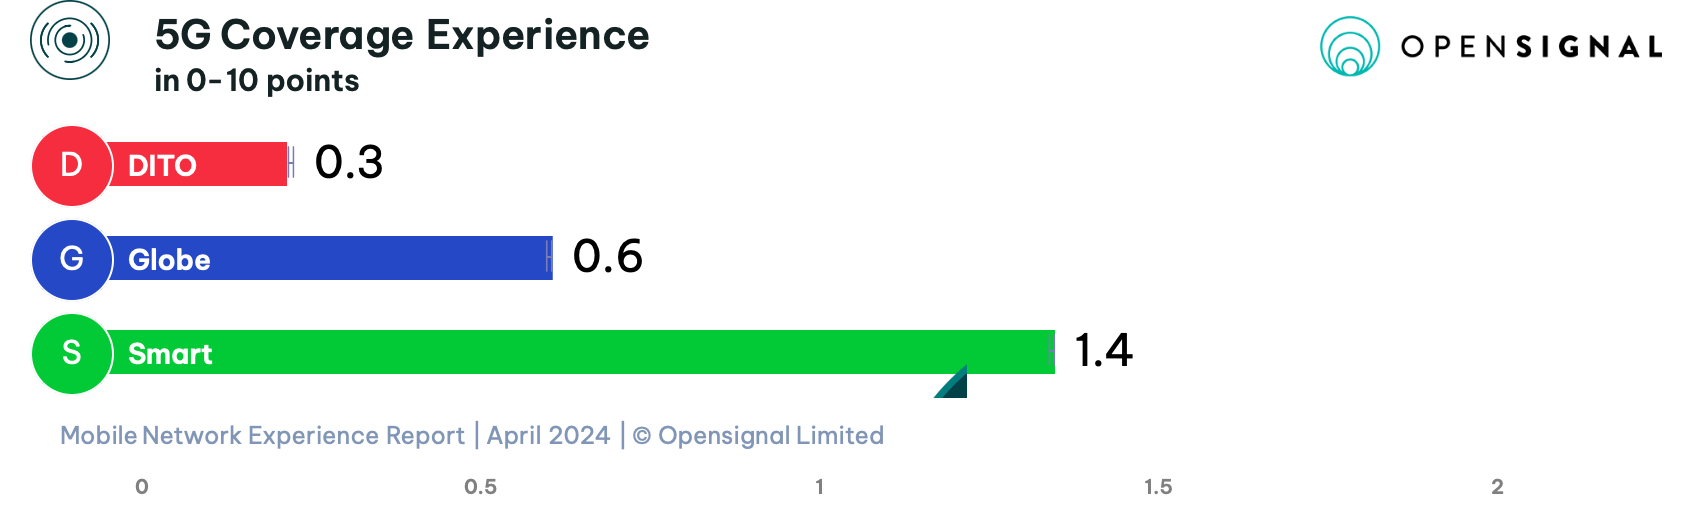This screenshot has height=514, width=1686.
Task: Click the 'in 0-10 points' subtitle
Action: click(257, 81)
